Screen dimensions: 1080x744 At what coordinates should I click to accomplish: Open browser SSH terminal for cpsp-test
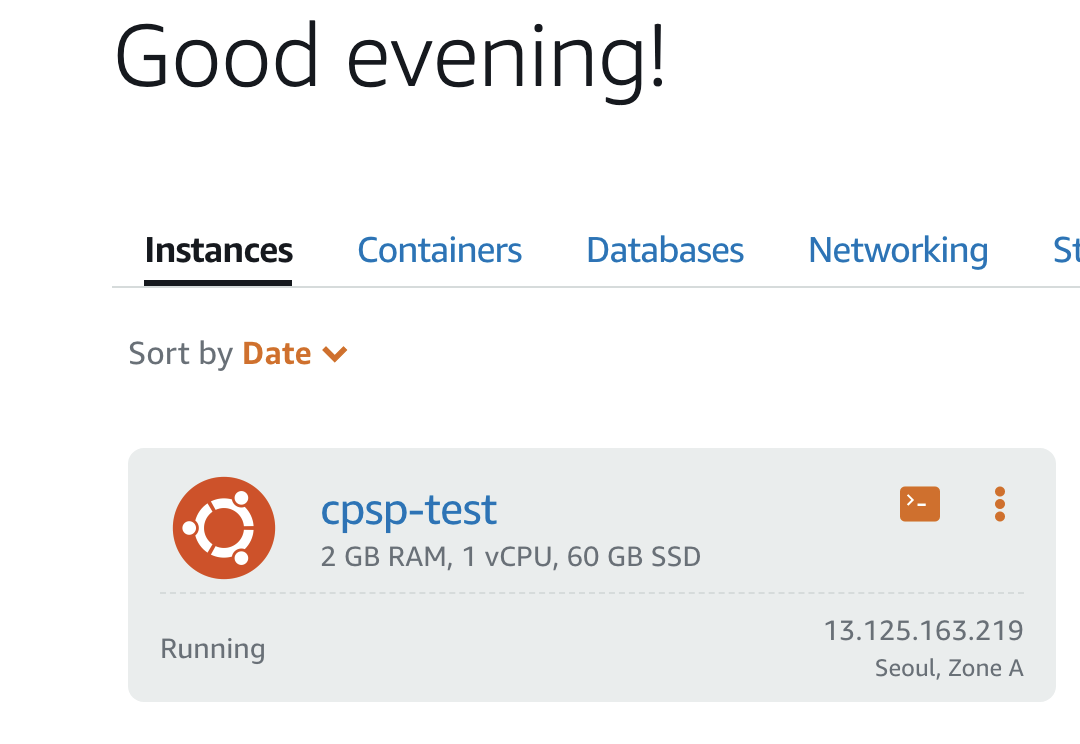(x=920, y=504)
